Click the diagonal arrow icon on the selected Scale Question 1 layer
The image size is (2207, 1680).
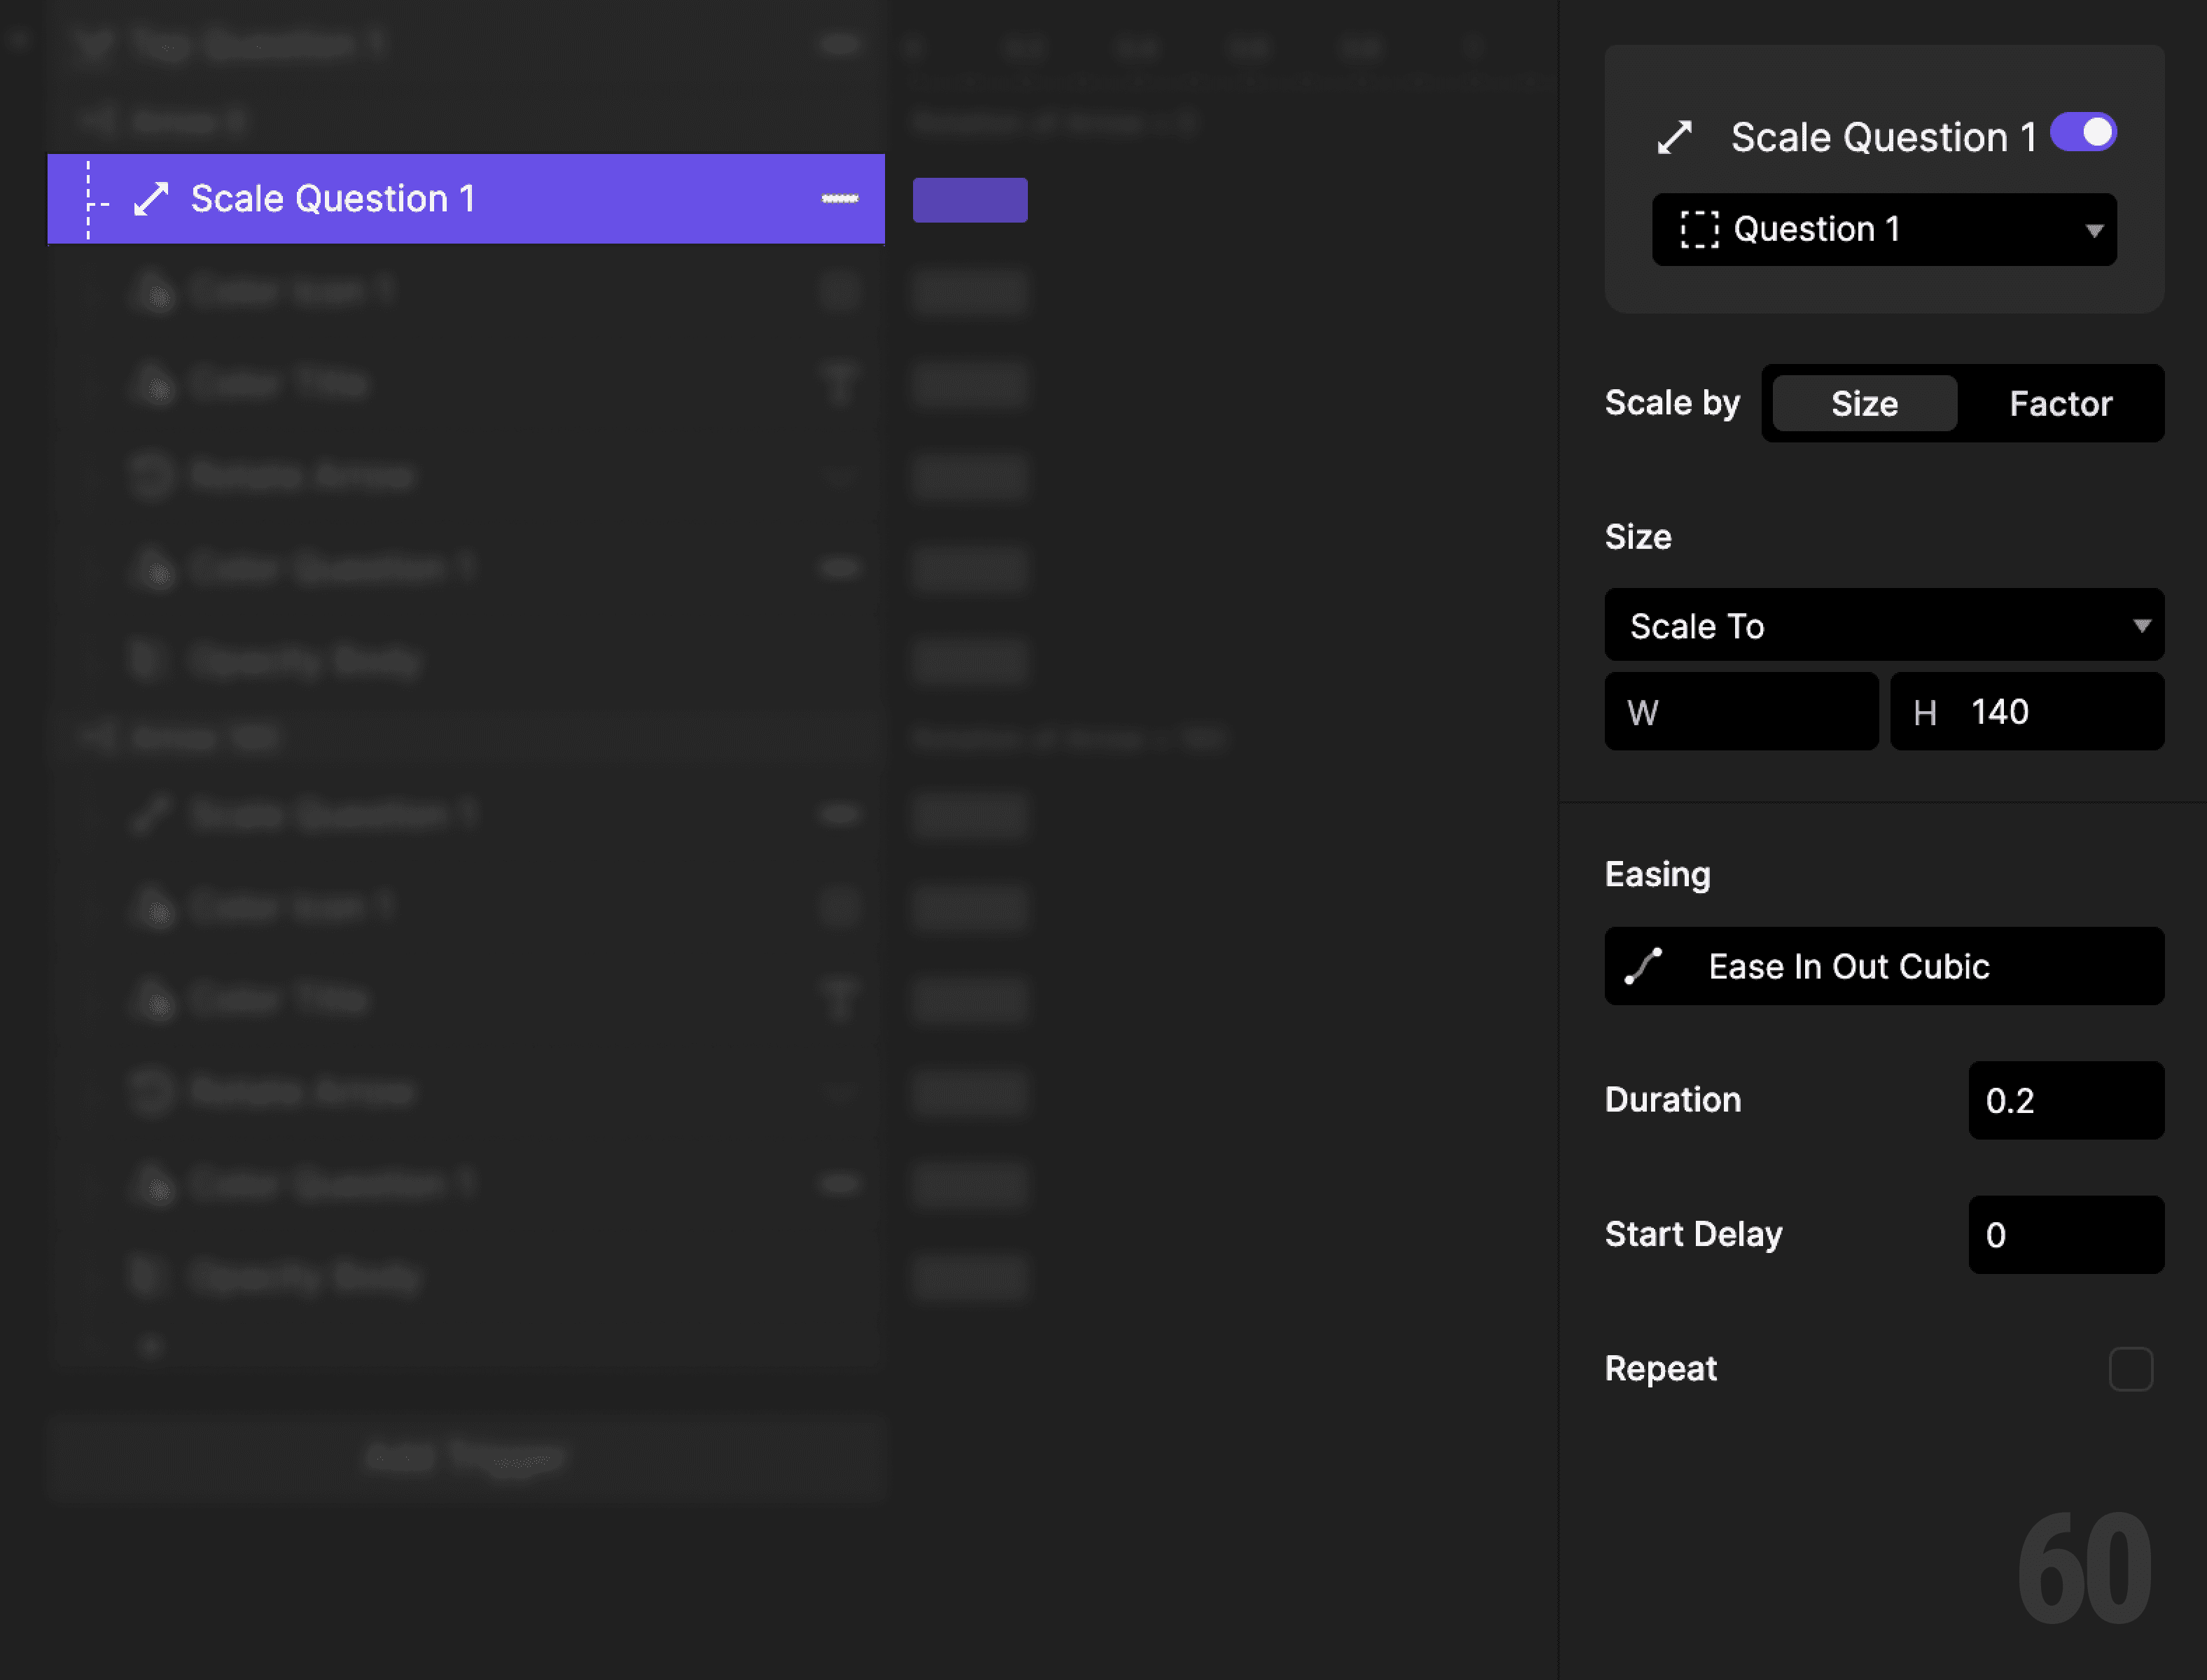(x=151, y=198)
